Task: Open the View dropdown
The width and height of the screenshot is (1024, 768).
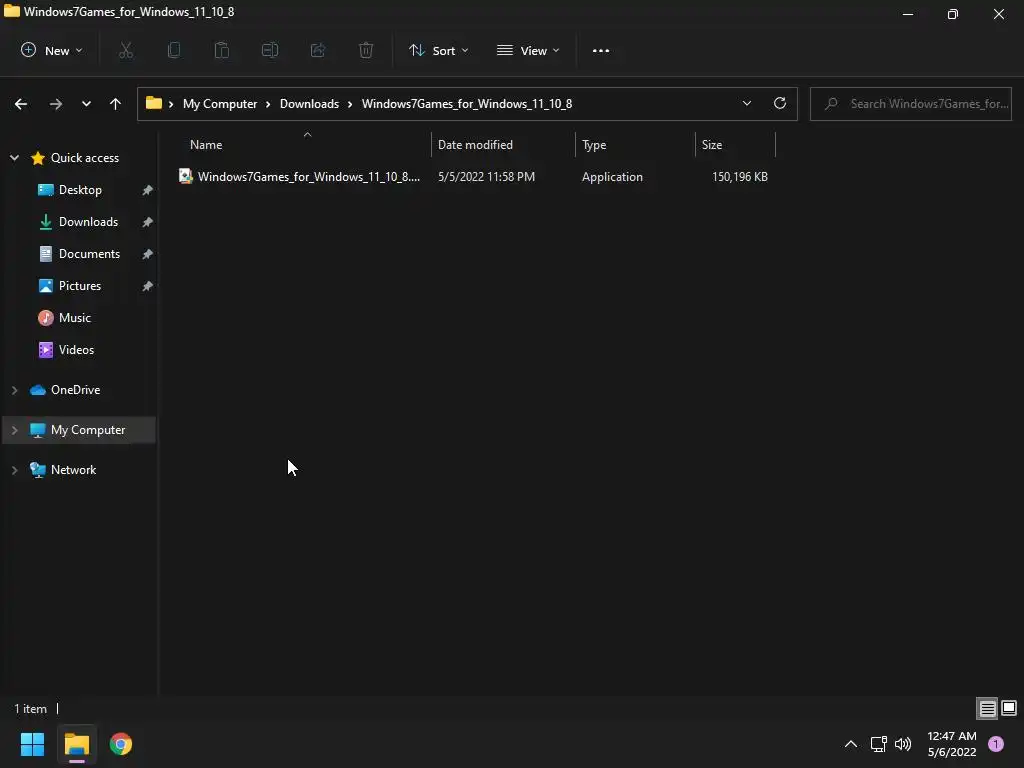Action: 528,50
